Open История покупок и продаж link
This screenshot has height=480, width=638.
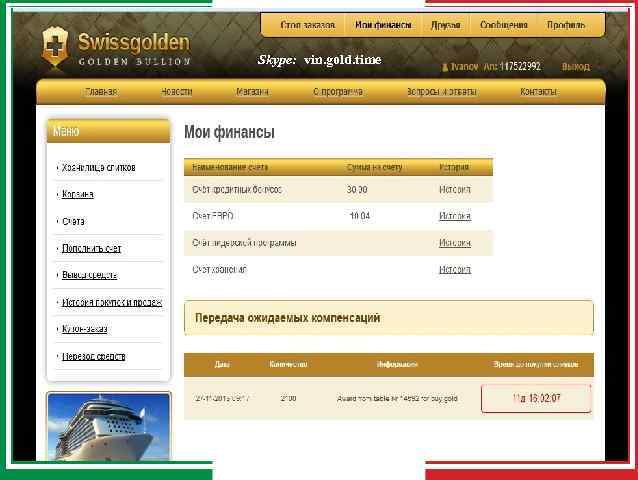click(x=112, y=303)
